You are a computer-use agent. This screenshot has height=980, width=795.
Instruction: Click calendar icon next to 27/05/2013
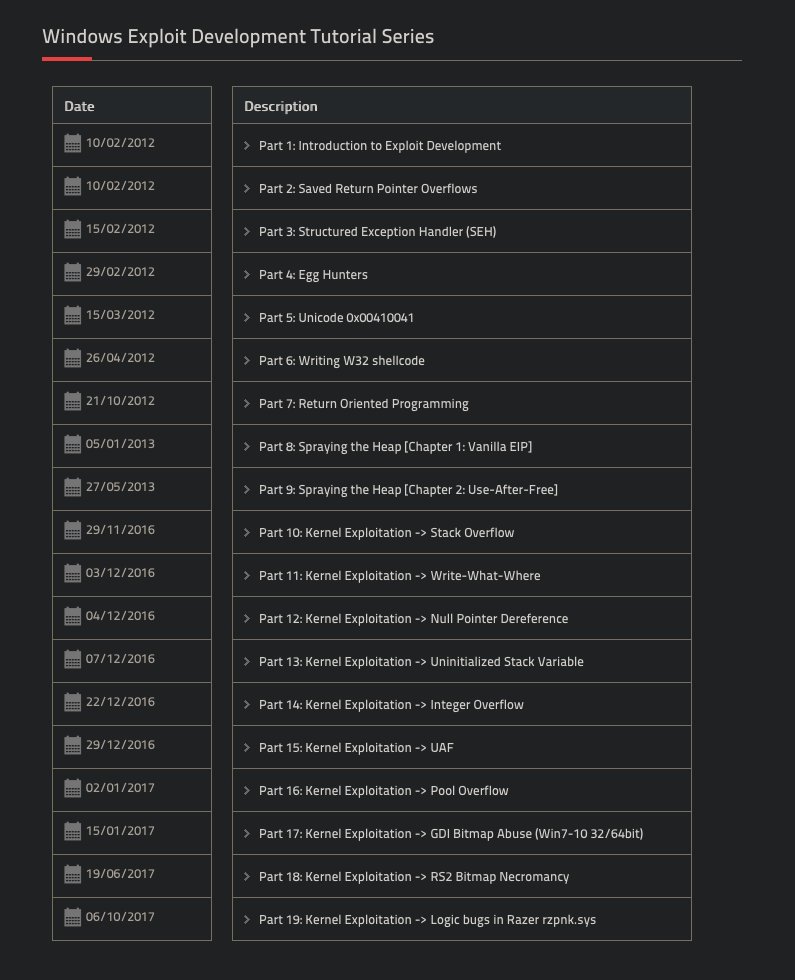72,488
